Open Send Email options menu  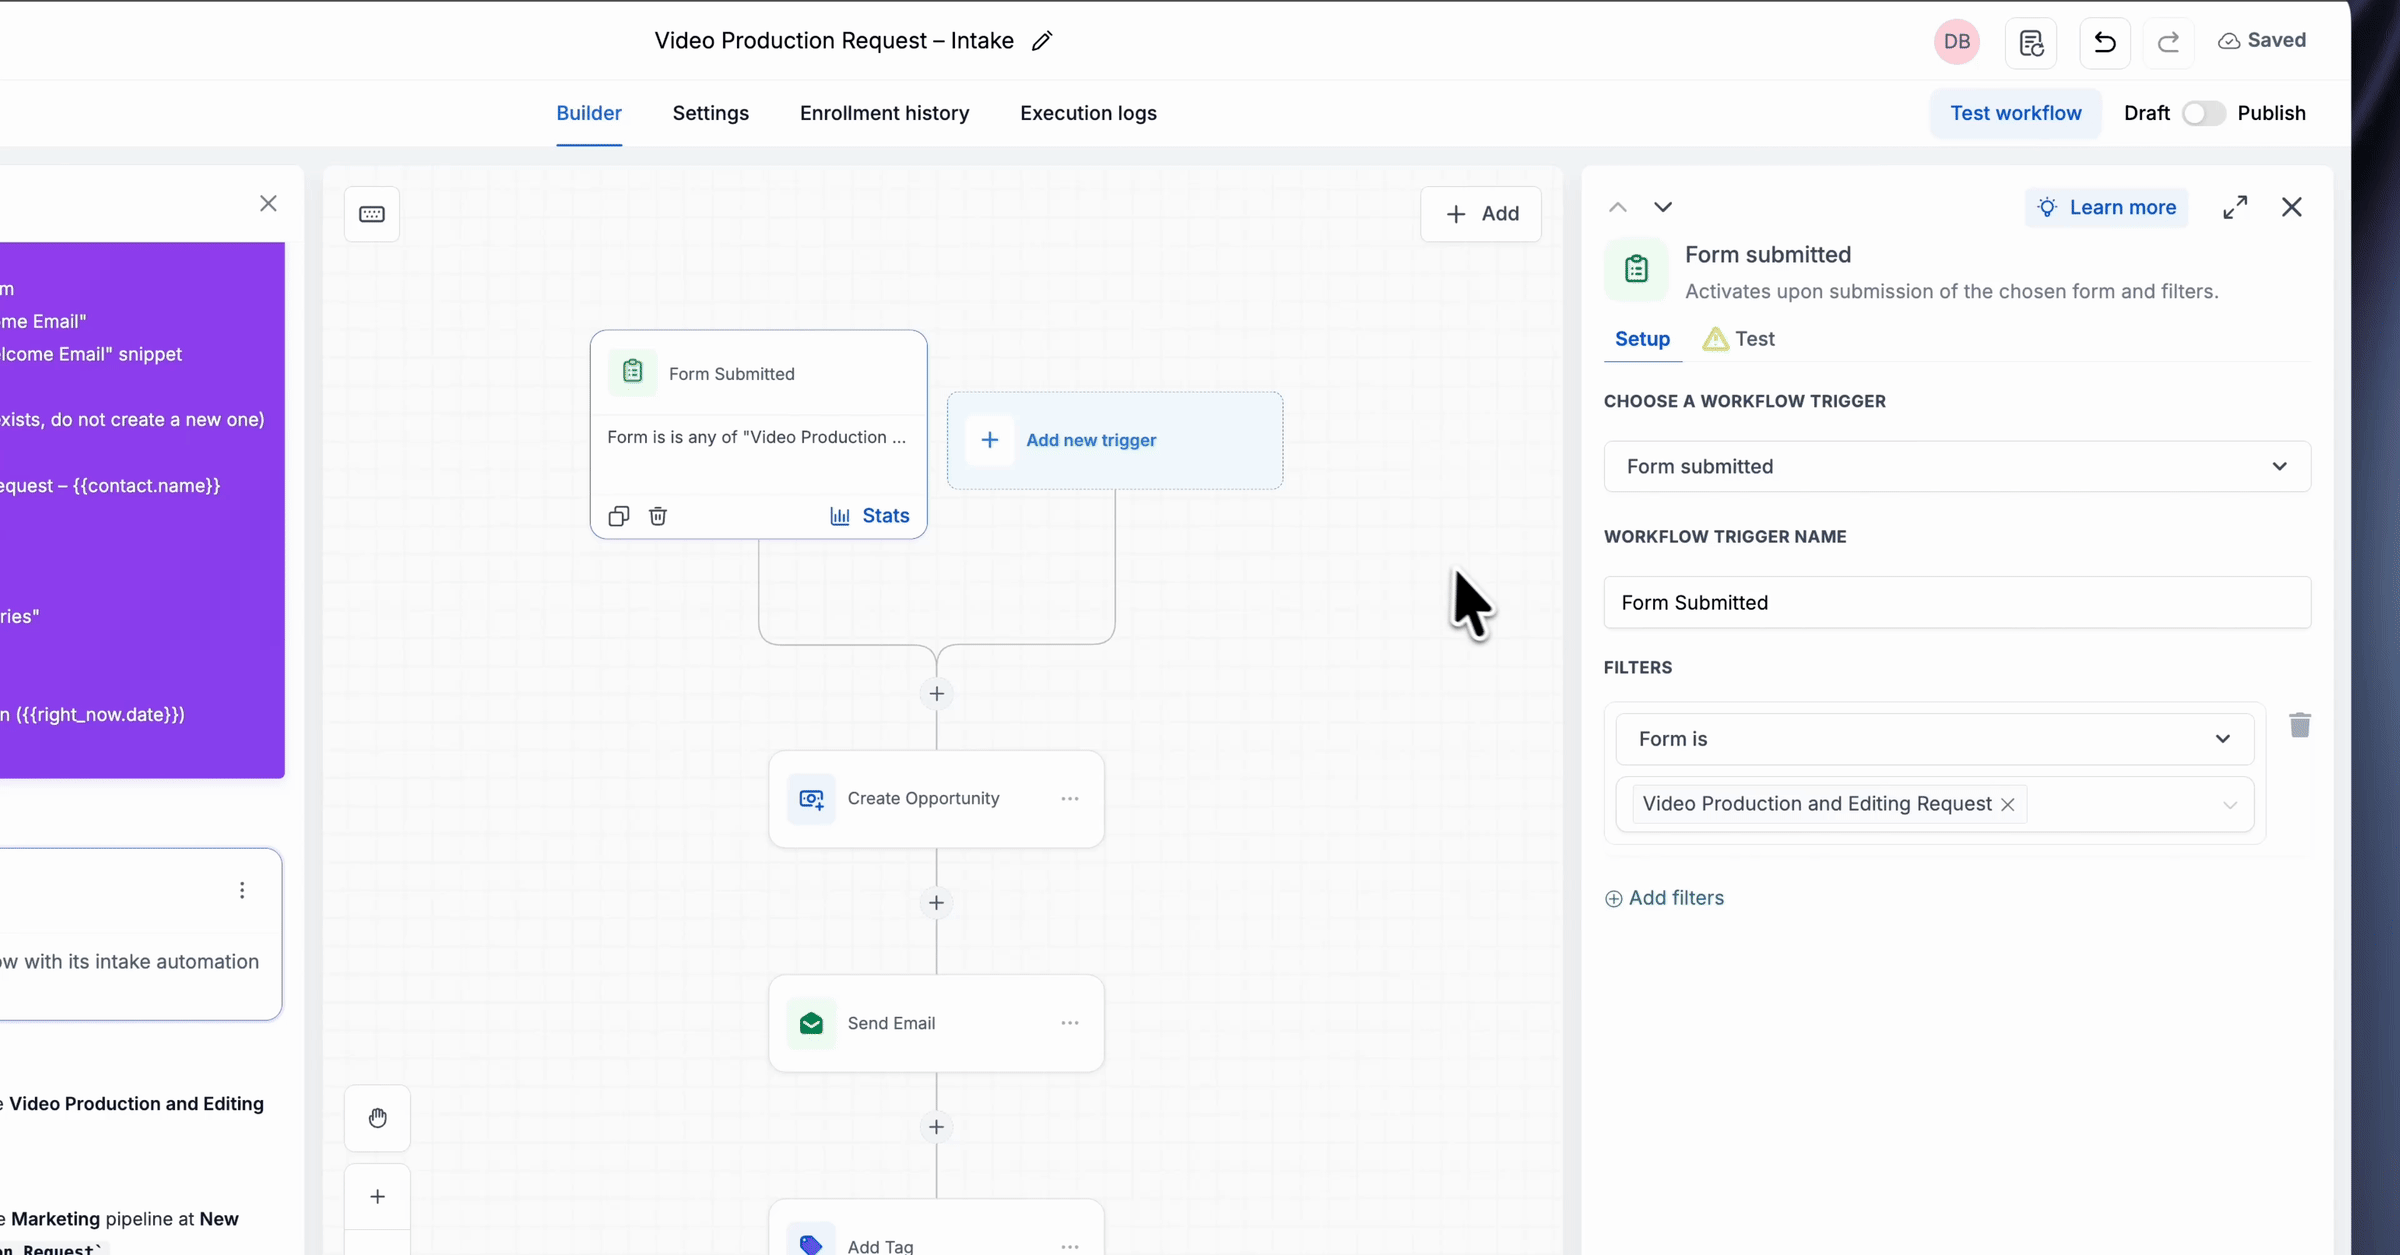[1070, 1023]
